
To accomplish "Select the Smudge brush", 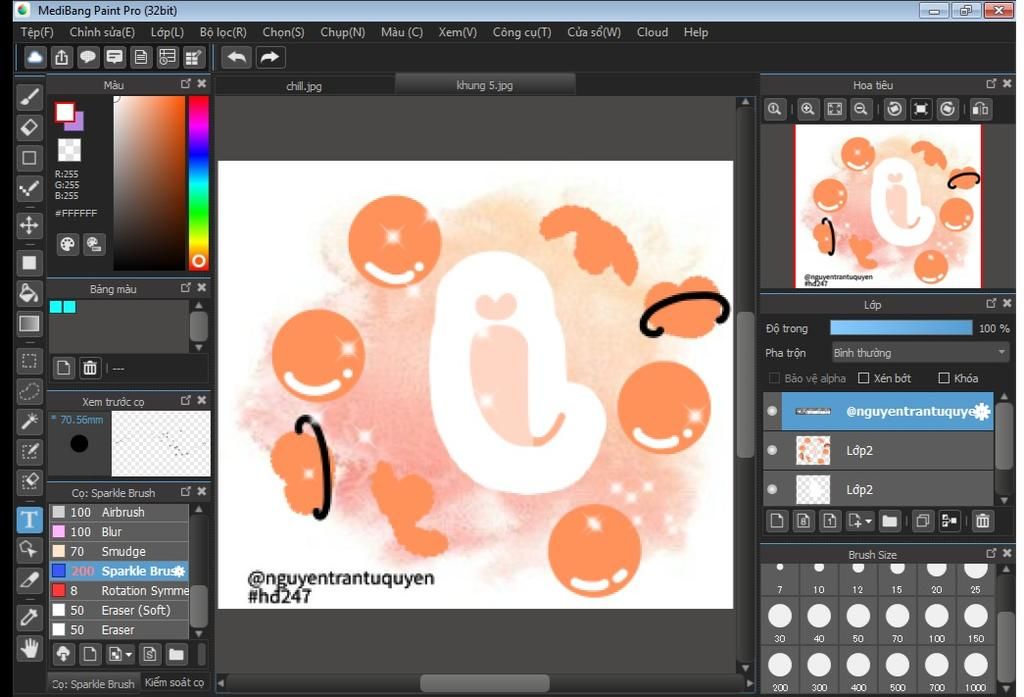I will point(119,551).
